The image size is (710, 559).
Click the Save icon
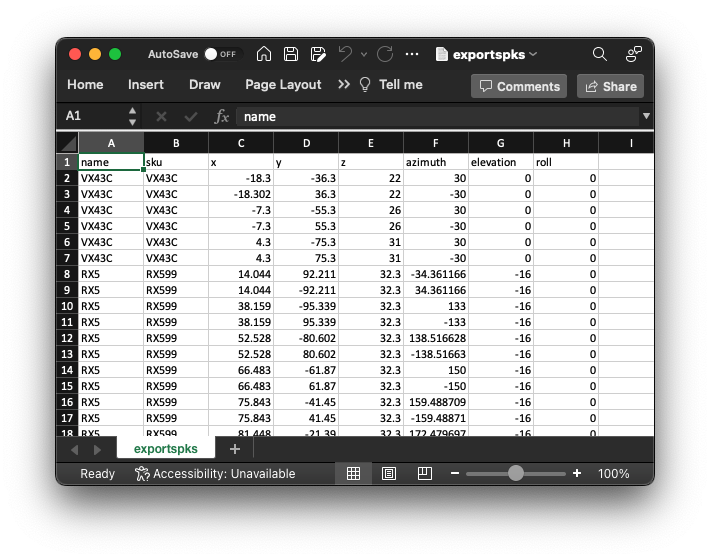tap(291, 54)
